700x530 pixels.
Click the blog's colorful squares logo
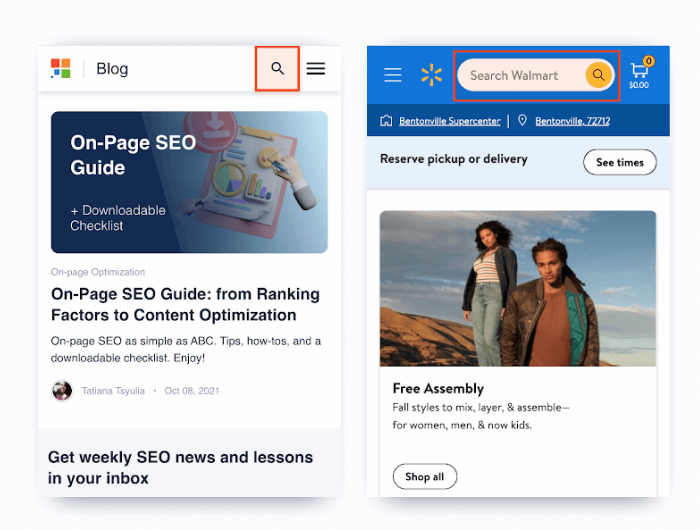tap(61, 68)
